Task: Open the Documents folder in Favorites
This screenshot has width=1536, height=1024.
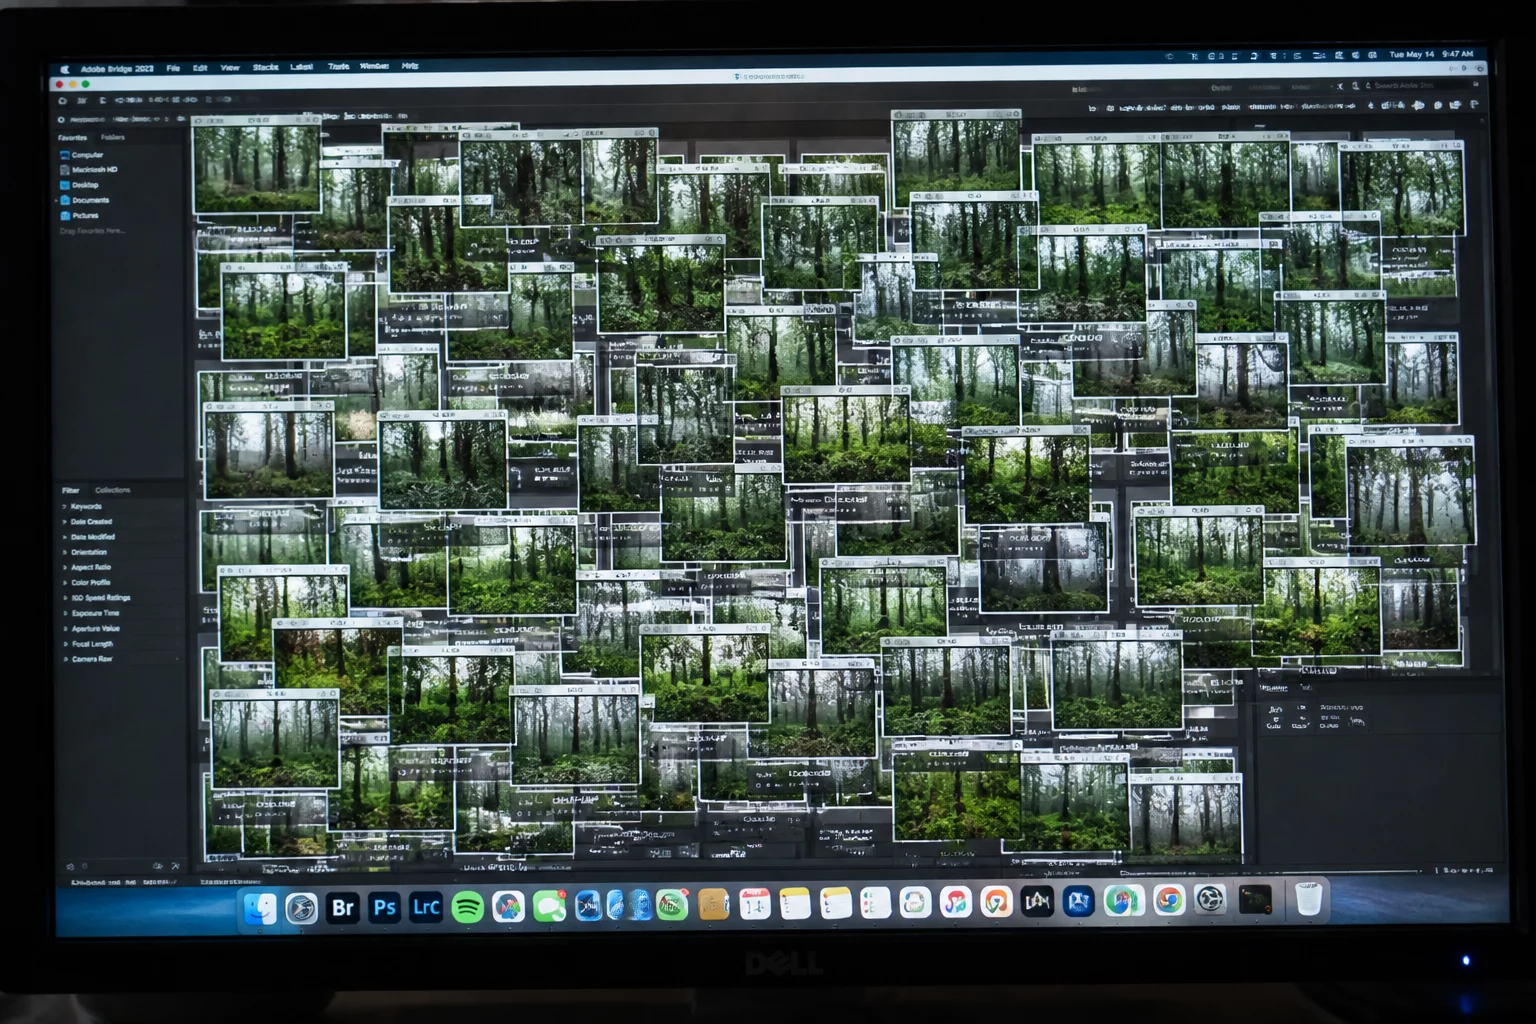Action: (x=84, y=200)
